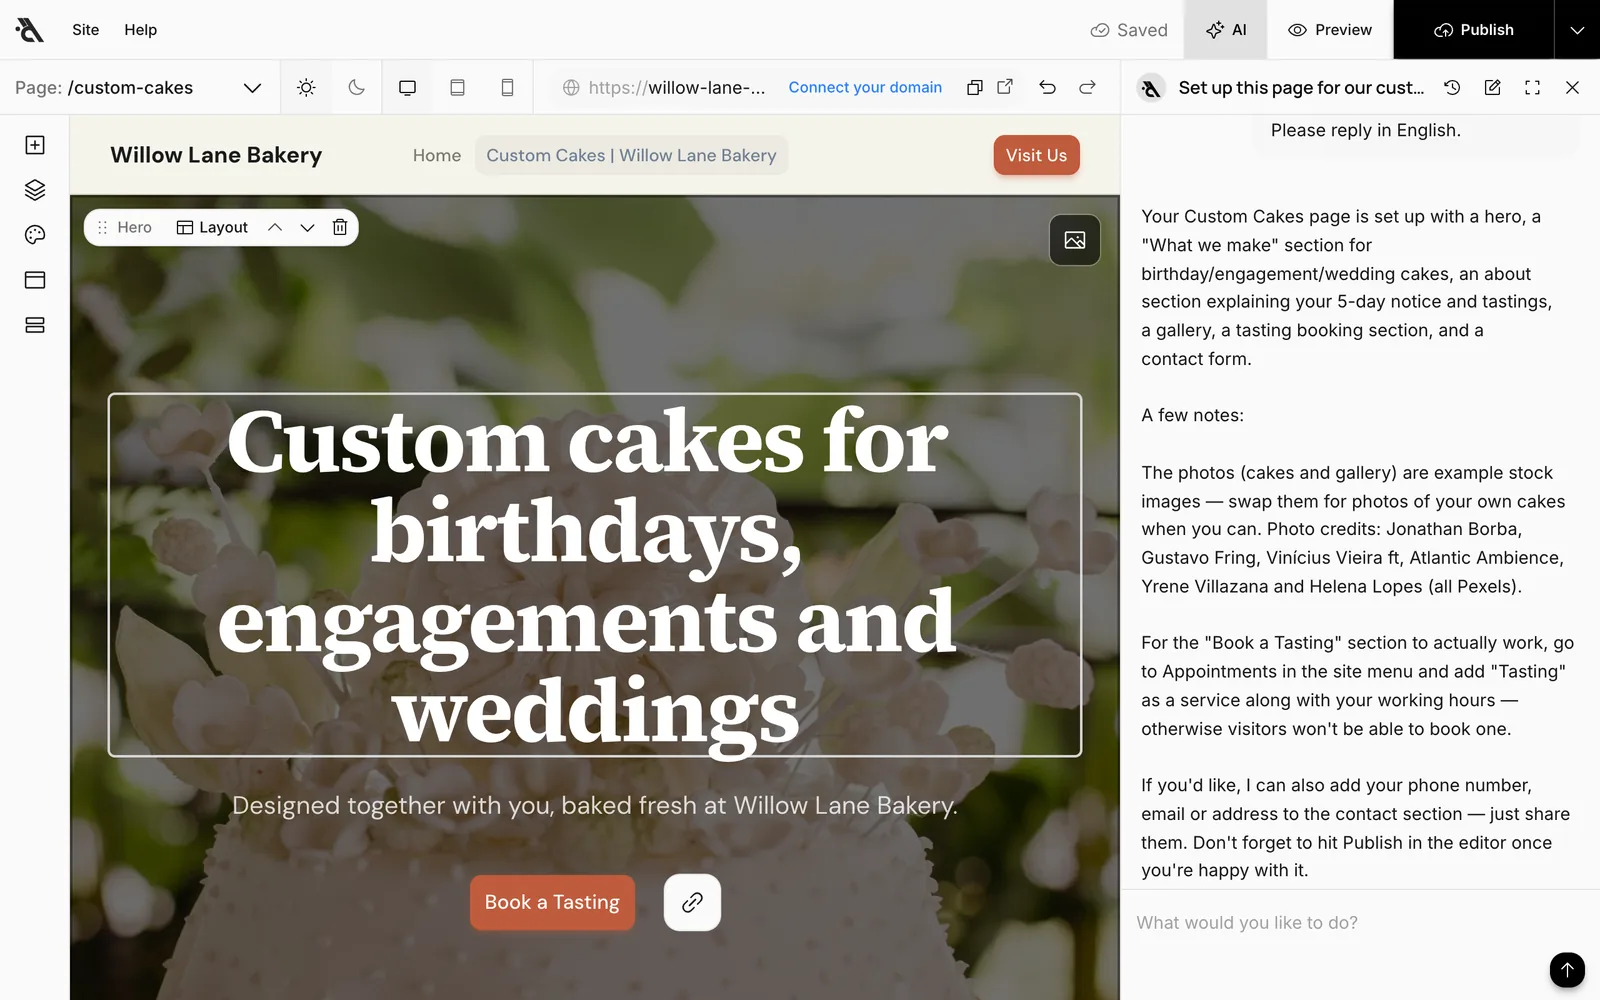Open the header layout icon in sidebar
This screenshot has height=1000, width=1600.
click(35, 280)
